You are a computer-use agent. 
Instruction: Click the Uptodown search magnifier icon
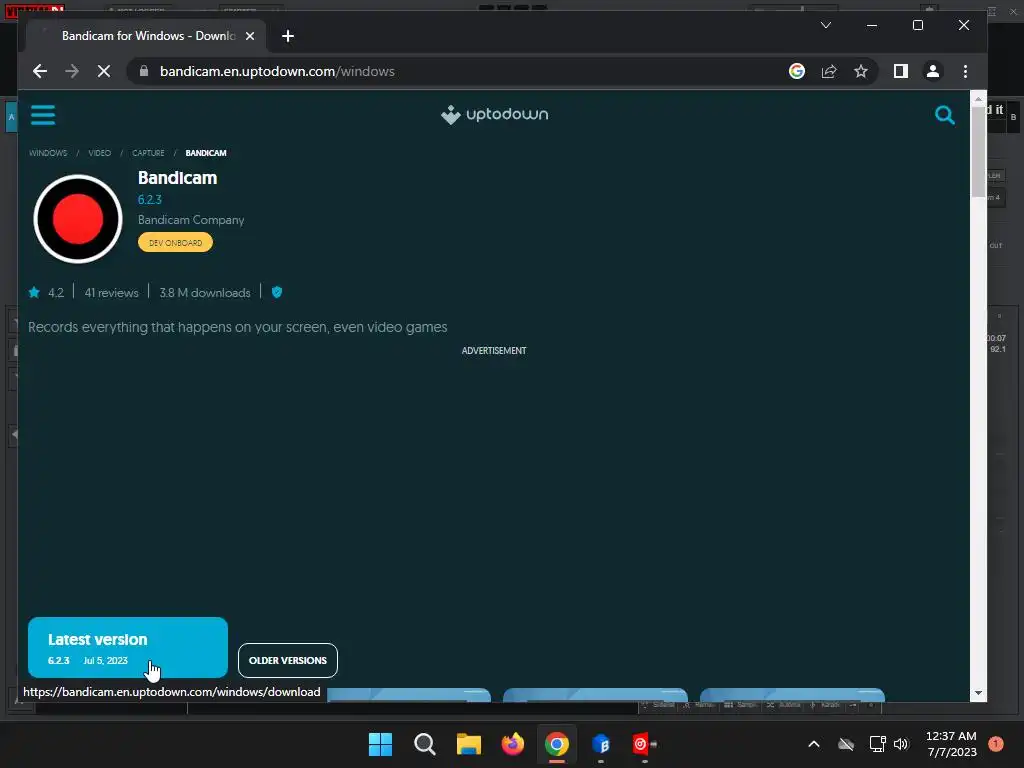coord(944,116)
